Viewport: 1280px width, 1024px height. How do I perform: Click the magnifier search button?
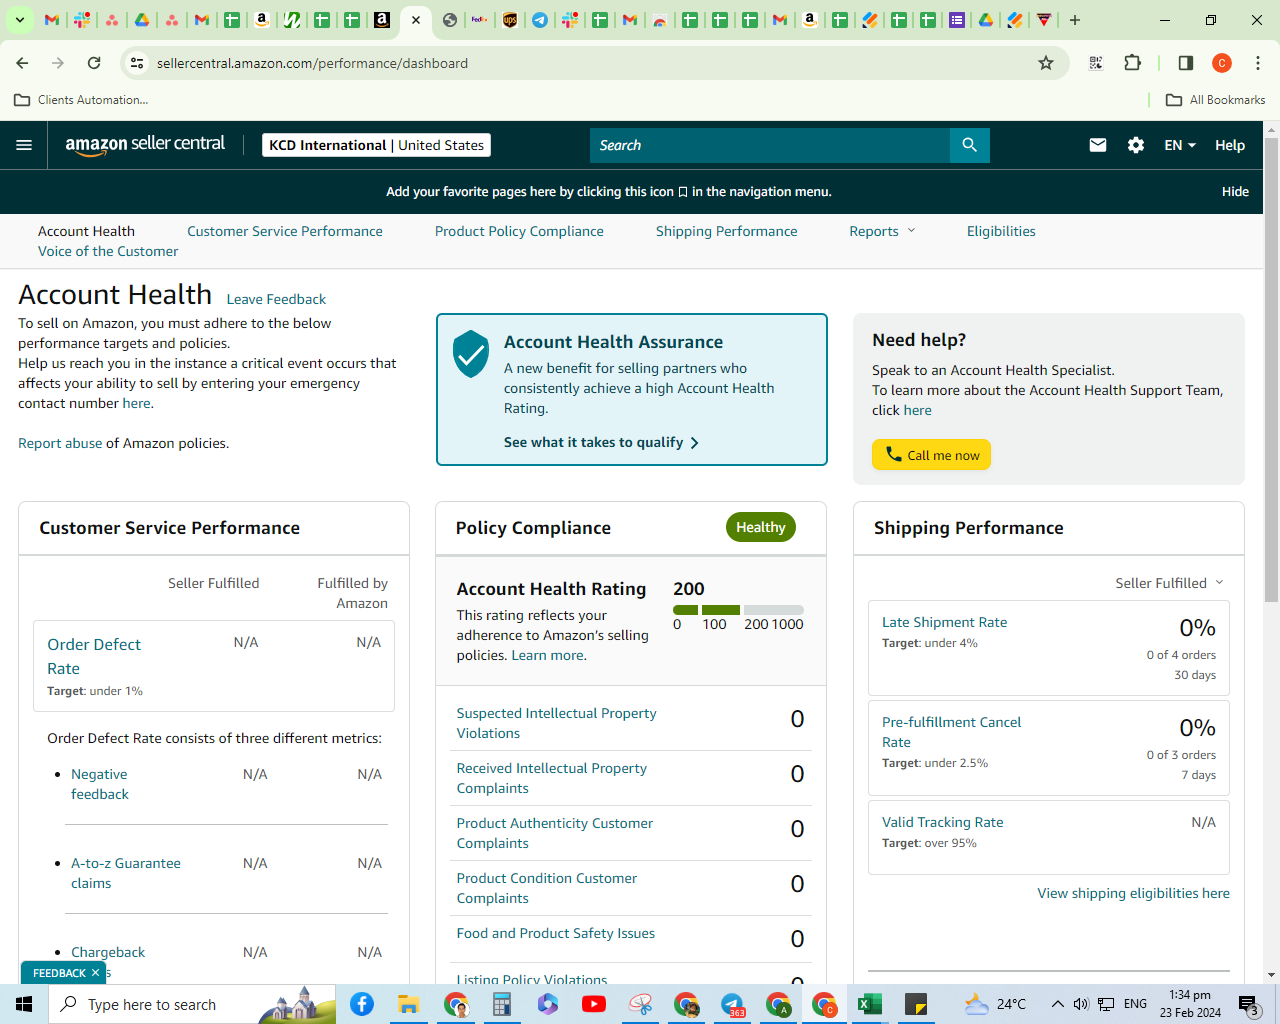click(x=969, y=145)
